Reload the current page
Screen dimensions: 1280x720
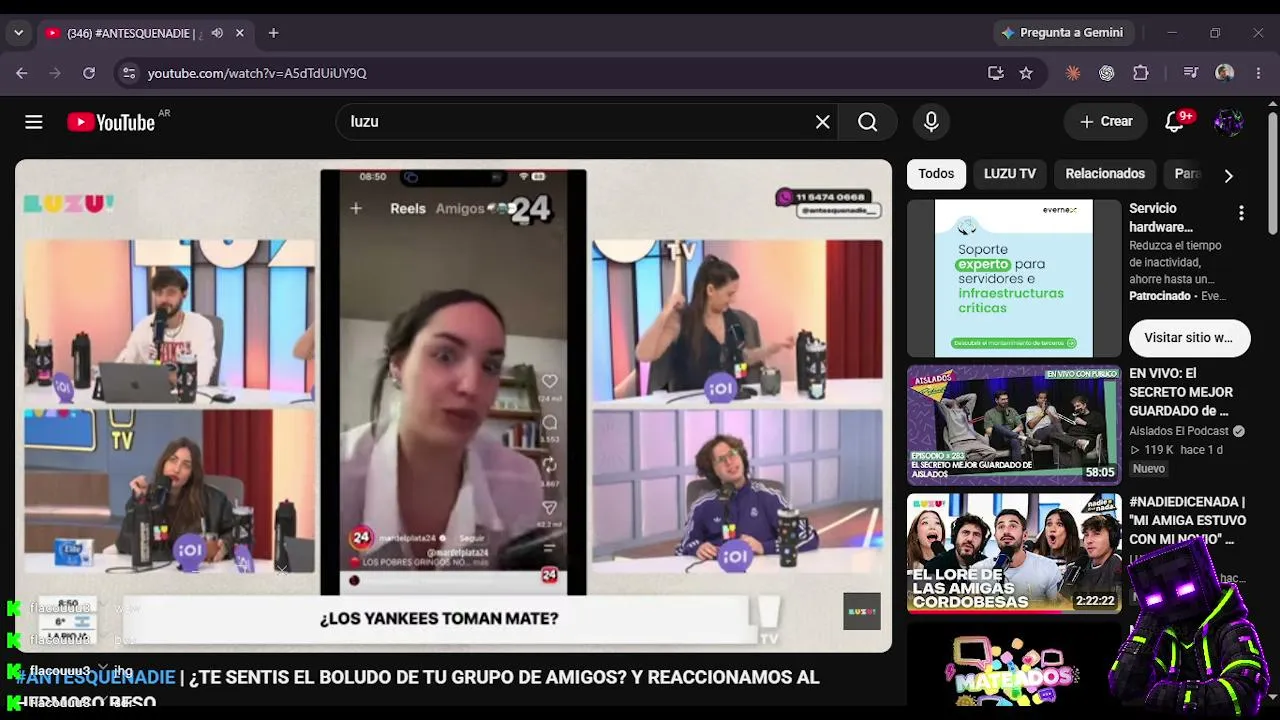(89, 73)
